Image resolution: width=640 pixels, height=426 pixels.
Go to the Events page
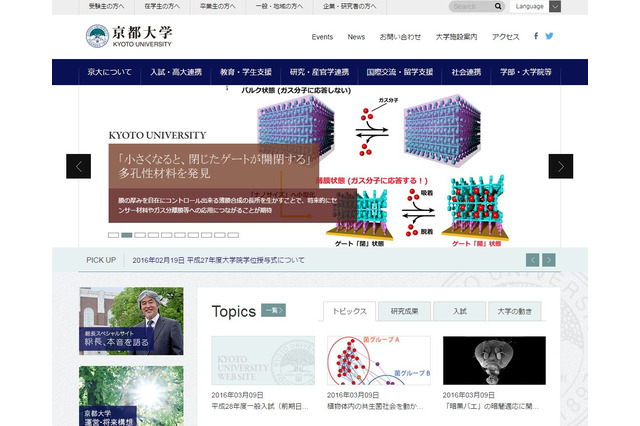pyautogui.click(x=322, y=37)
